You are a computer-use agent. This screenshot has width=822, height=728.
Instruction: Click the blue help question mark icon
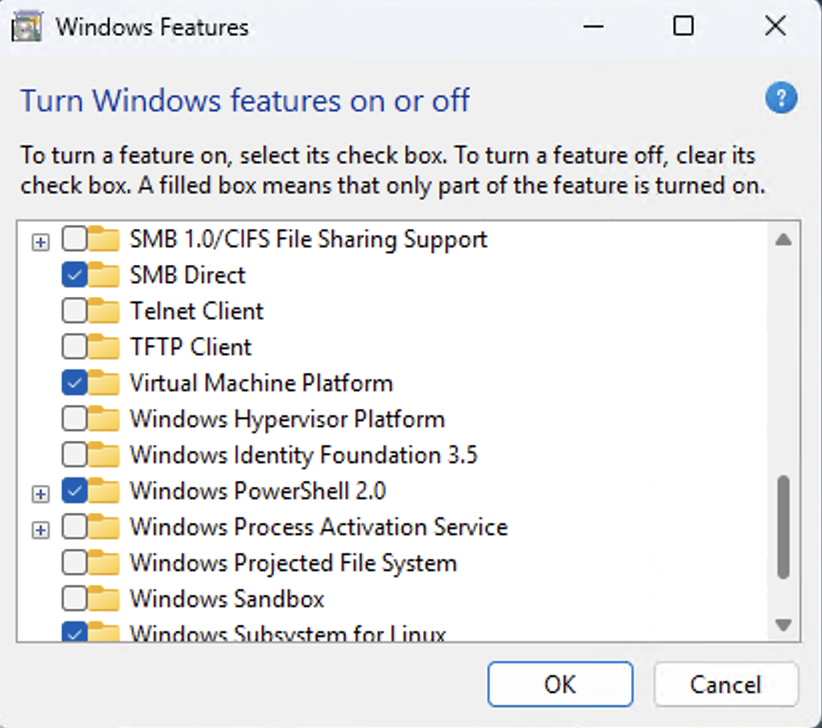(780, 99)
